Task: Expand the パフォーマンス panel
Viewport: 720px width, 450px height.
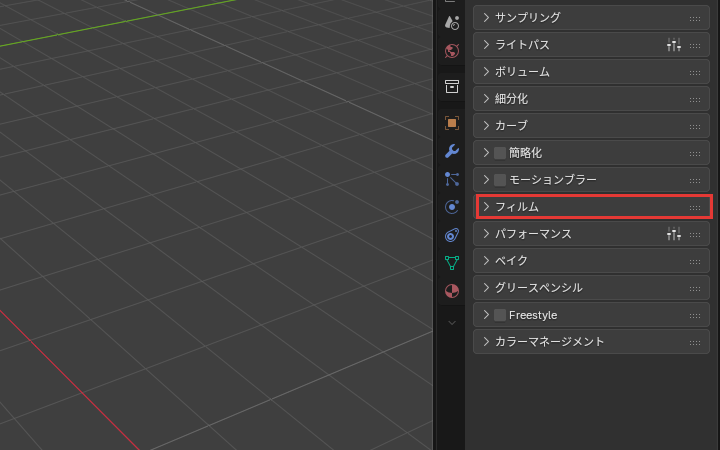Action: click(591, 234)
